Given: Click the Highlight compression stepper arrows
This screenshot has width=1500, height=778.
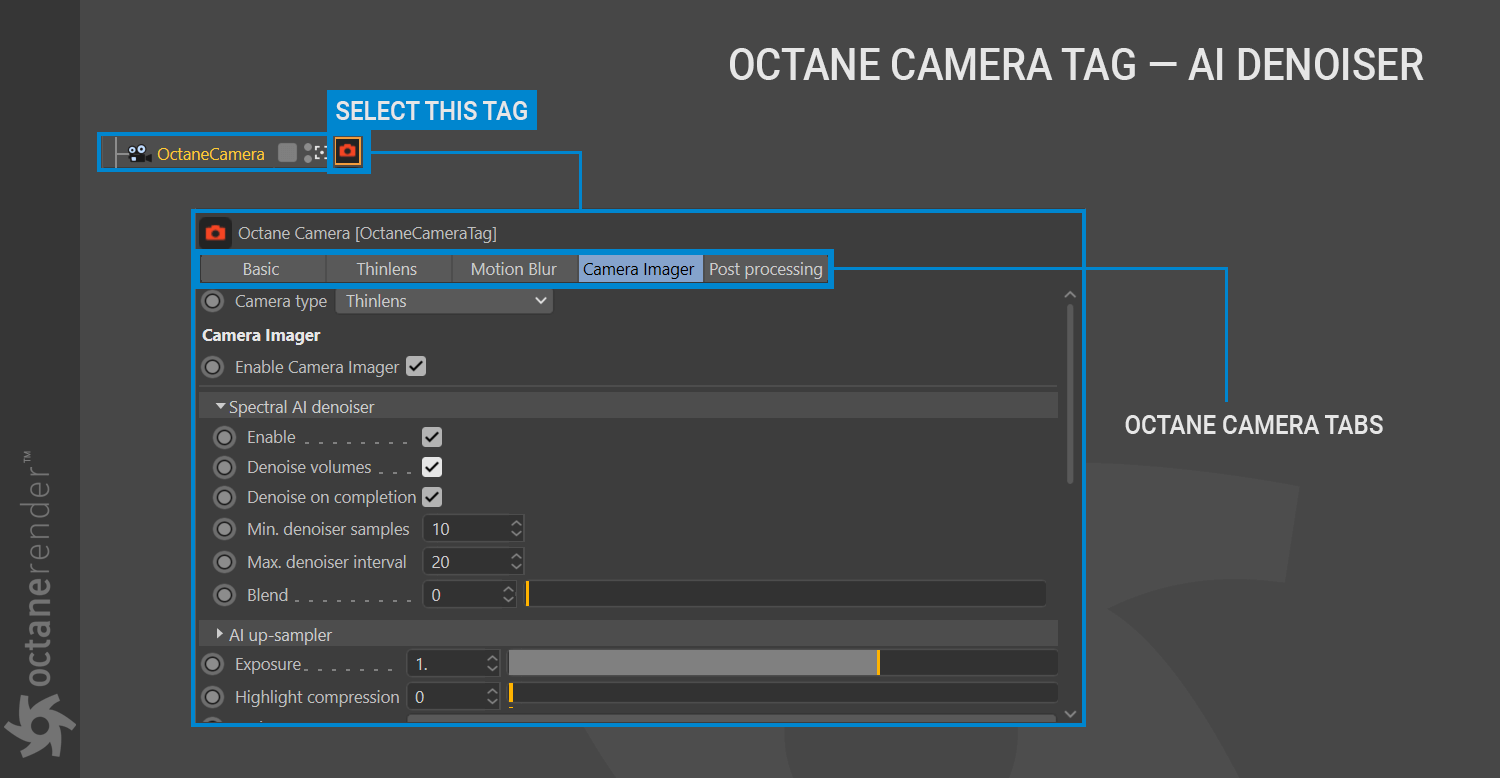Looking at the screenshot, I should [x=492, y=697].
